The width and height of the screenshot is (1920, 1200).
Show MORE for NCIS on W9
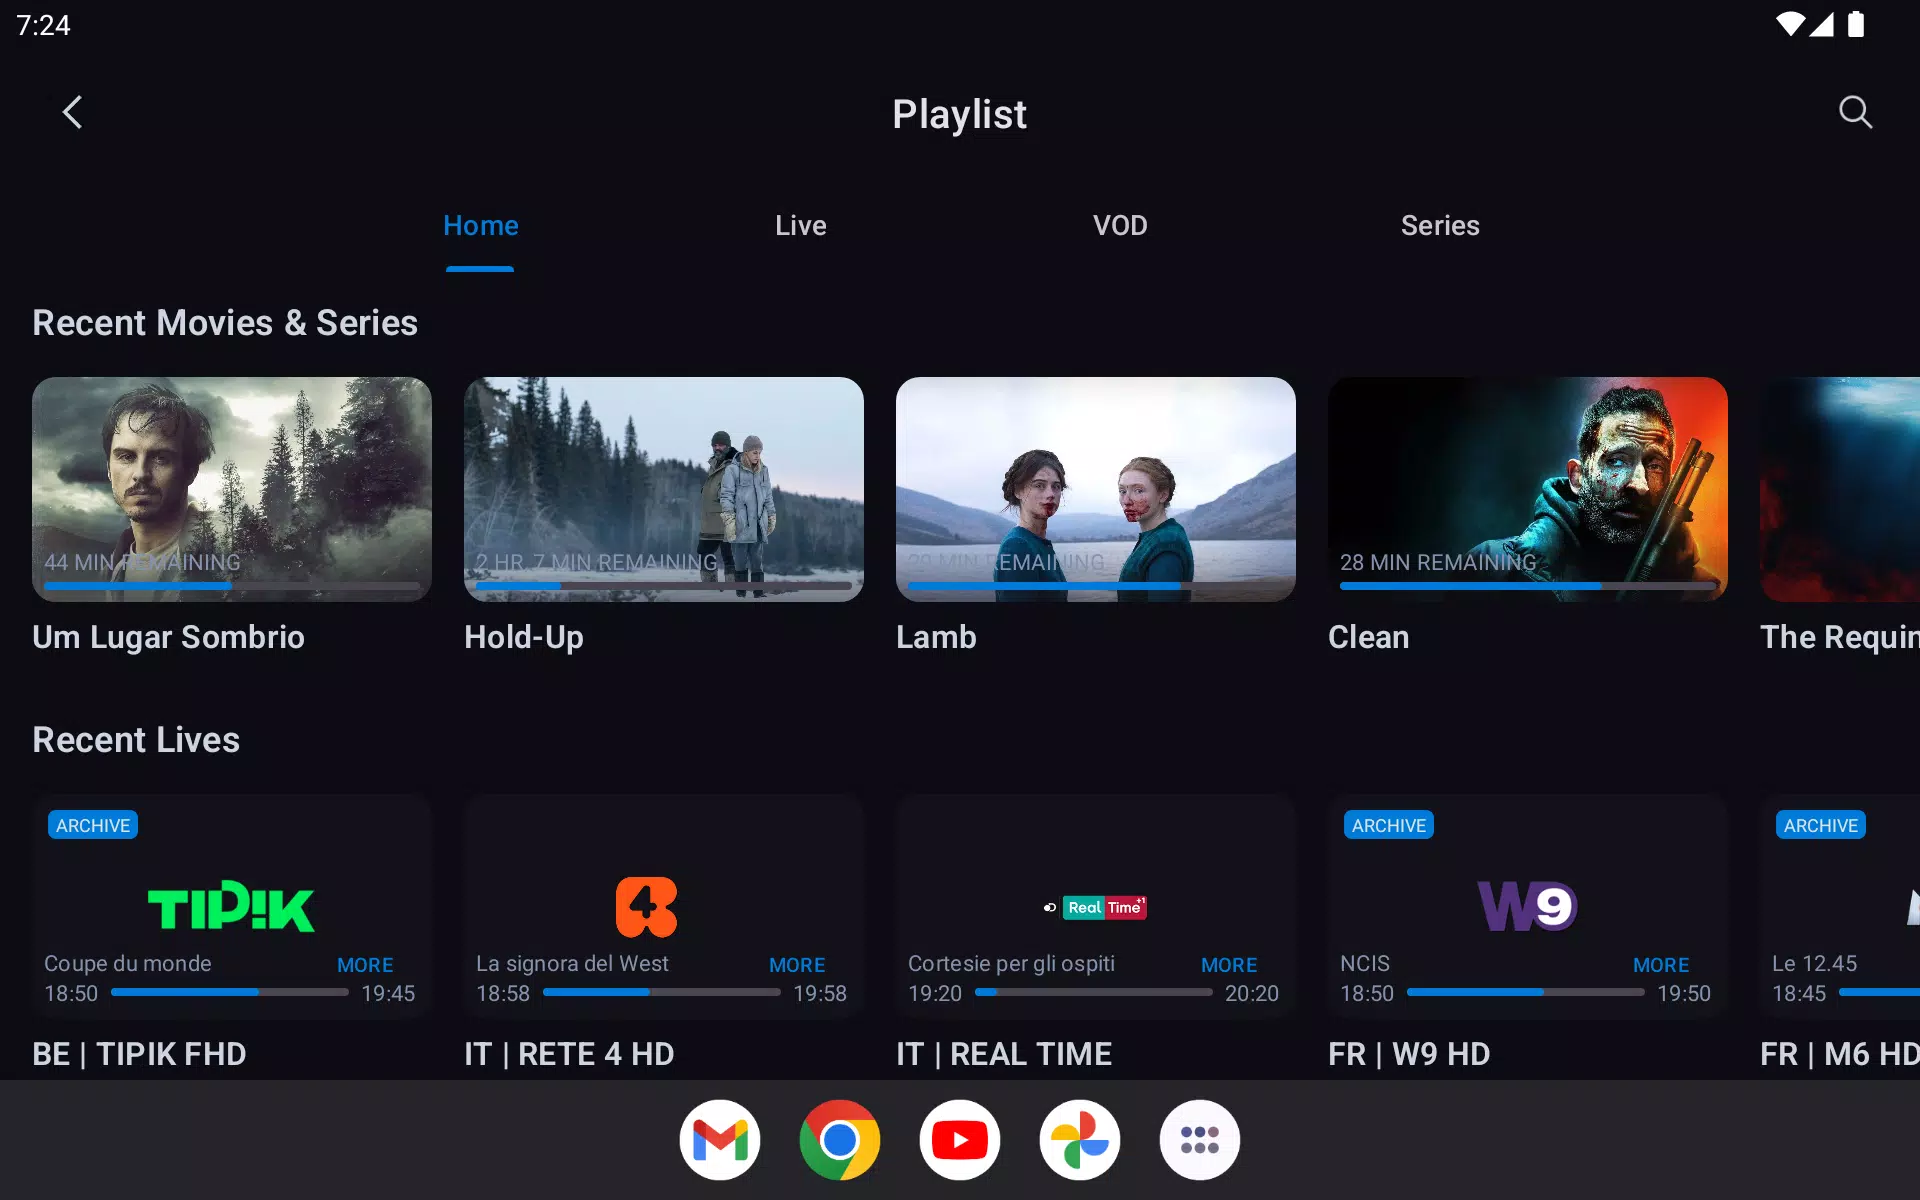(1661, 965)
